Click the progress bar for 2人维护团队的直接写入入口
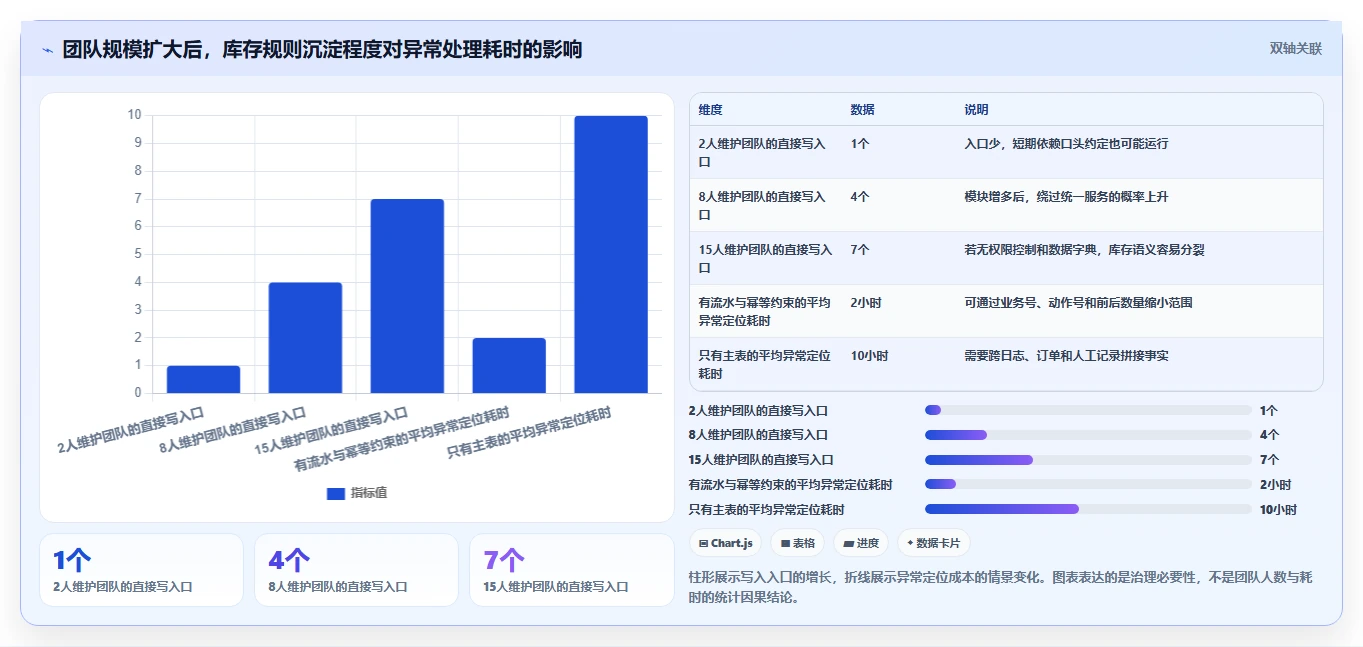Viewport: 1363px width, 647px height. pyautogui.click(x=1088, y=410)
